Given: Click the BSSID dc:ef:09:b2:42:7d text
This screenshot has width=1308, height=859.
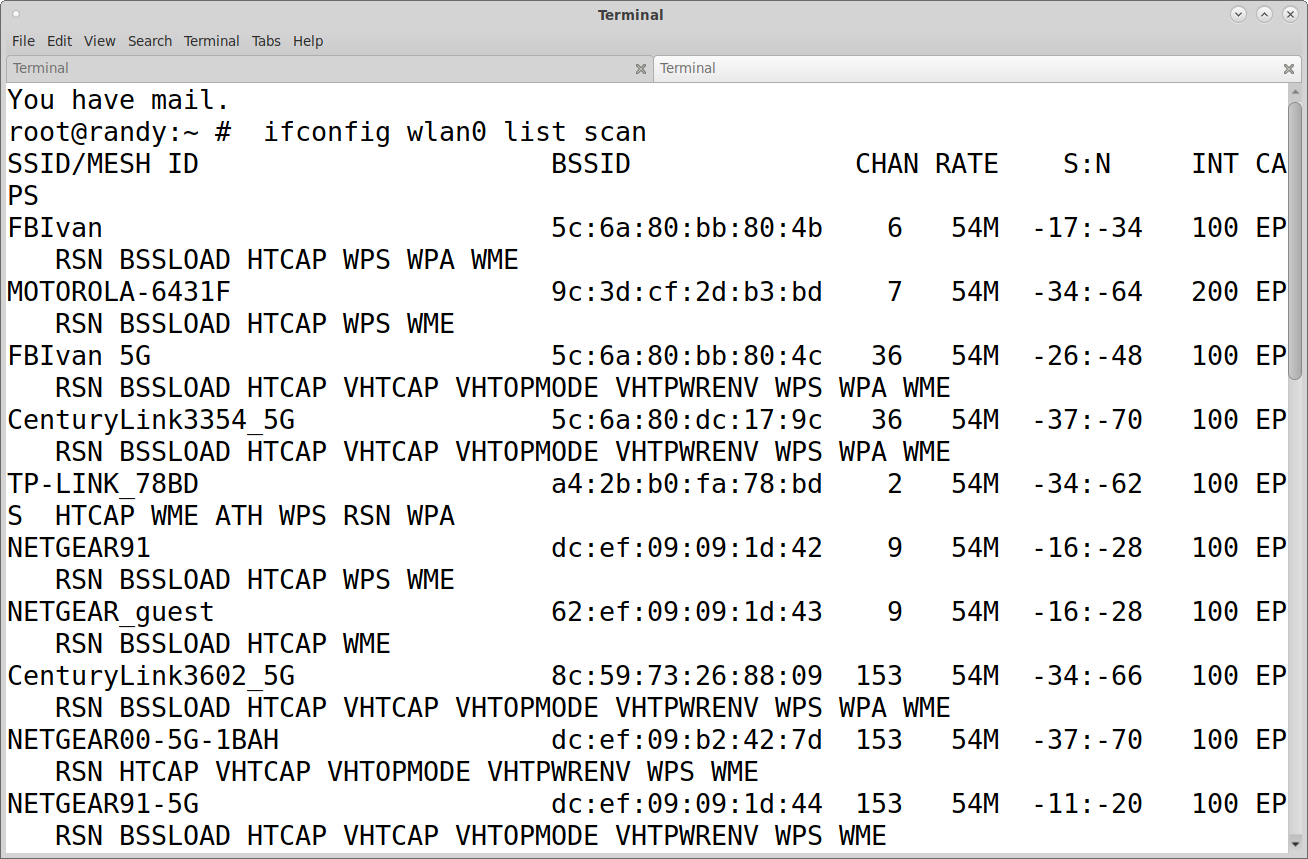Looking at the screenshot, I should pos(686,740).
